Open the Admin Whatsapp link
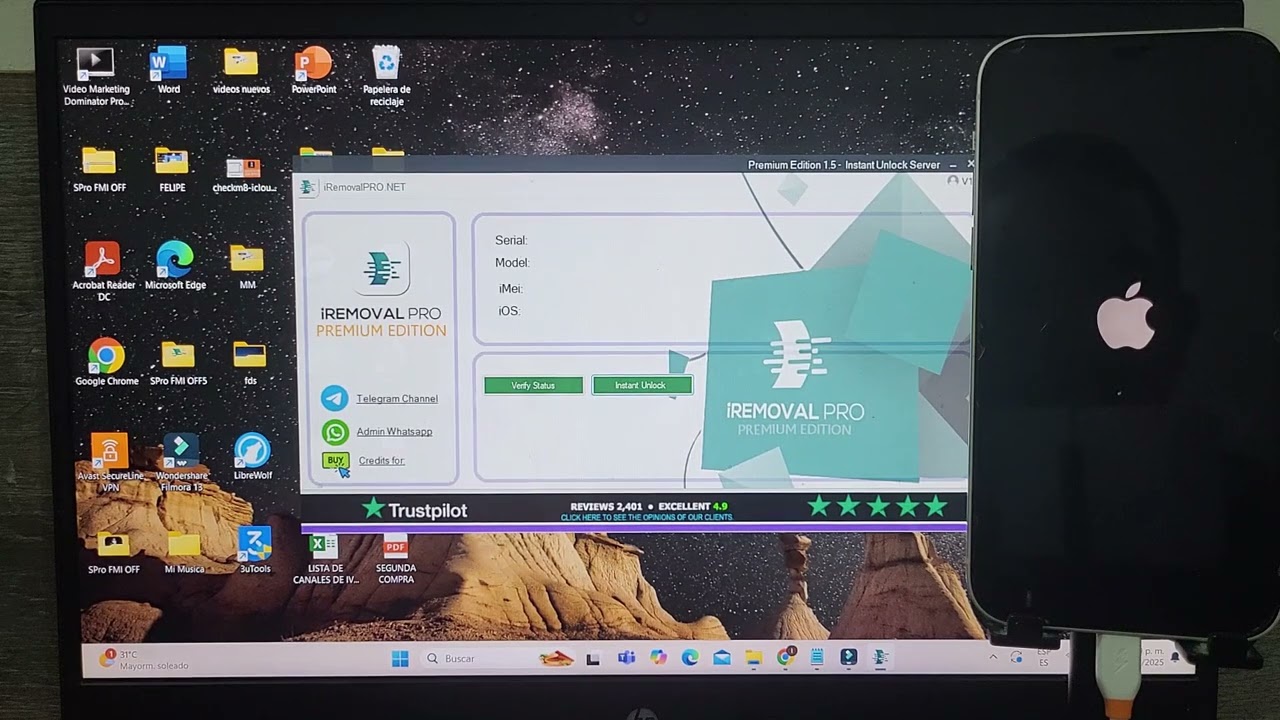 394,432
